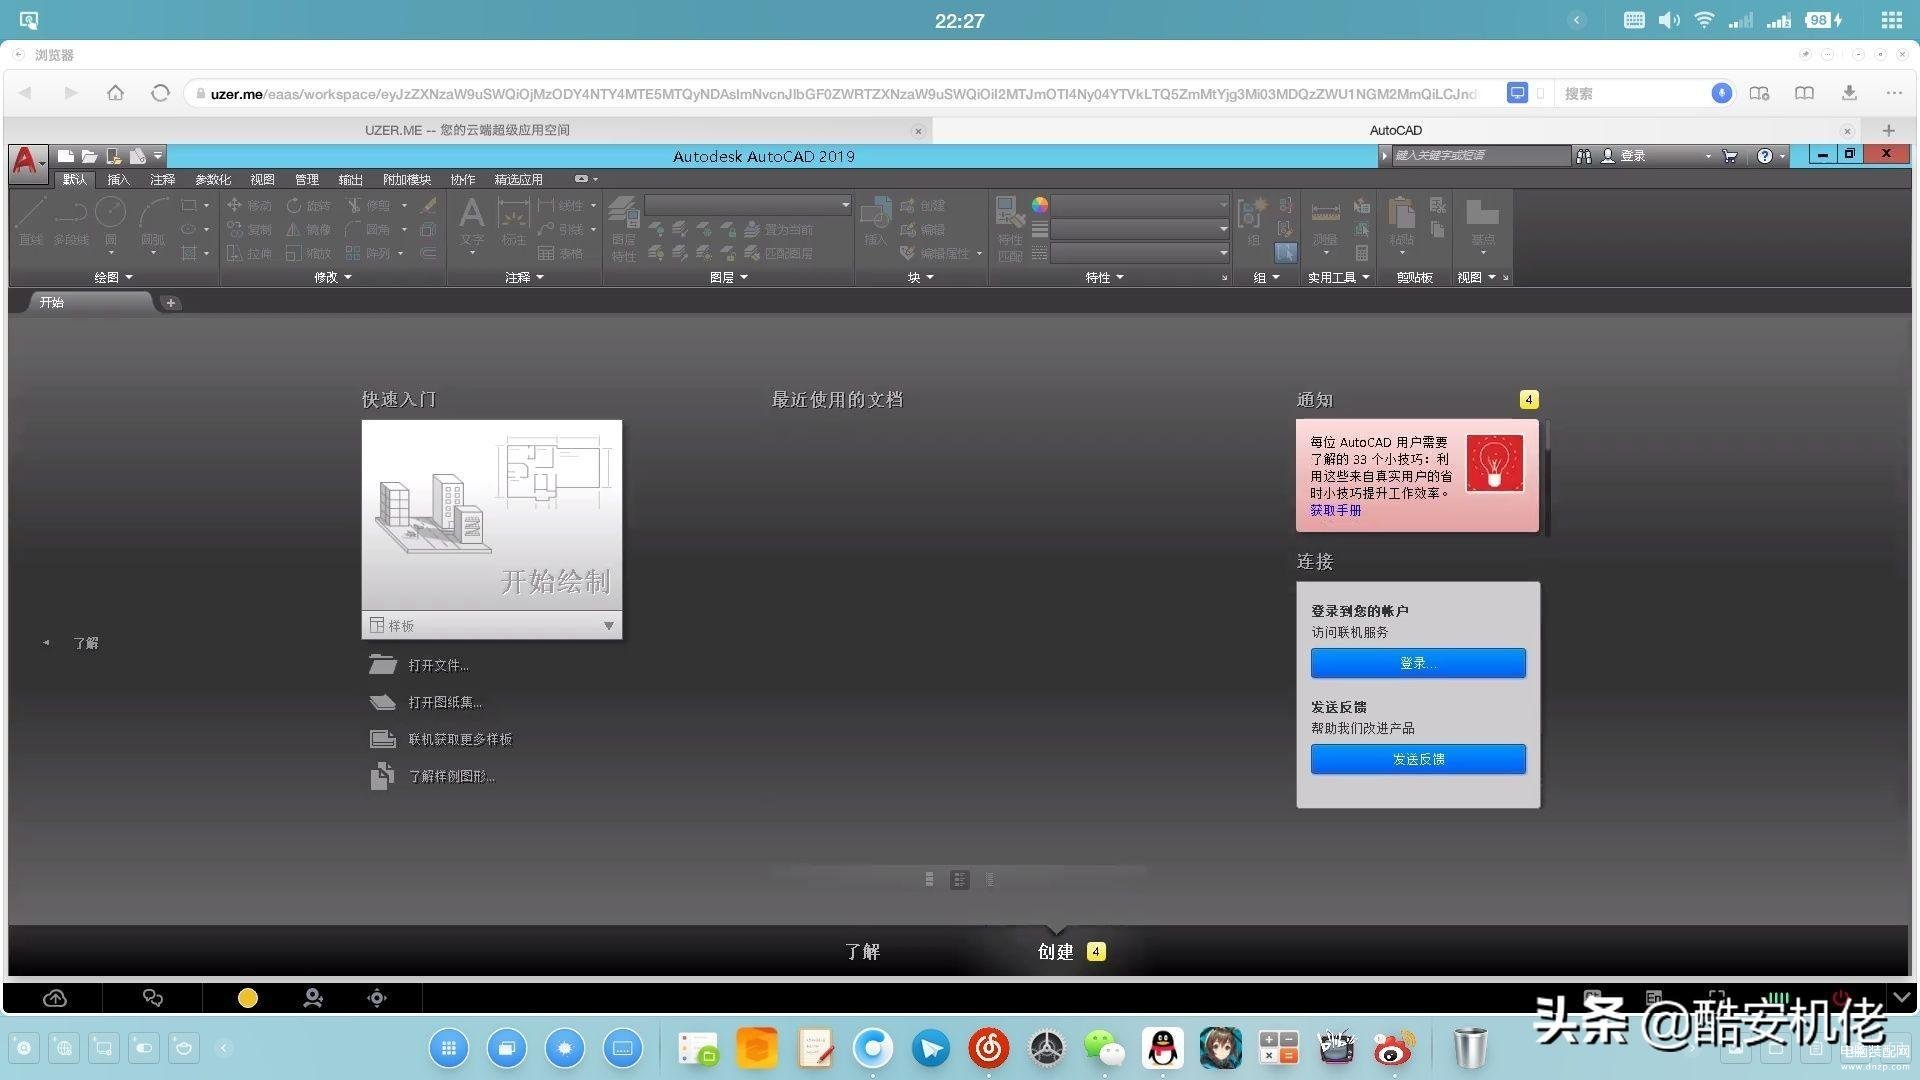Screen dimensions: 1920x1080
Task: Expand the Annotation (注释) panel
Action: 524,277
